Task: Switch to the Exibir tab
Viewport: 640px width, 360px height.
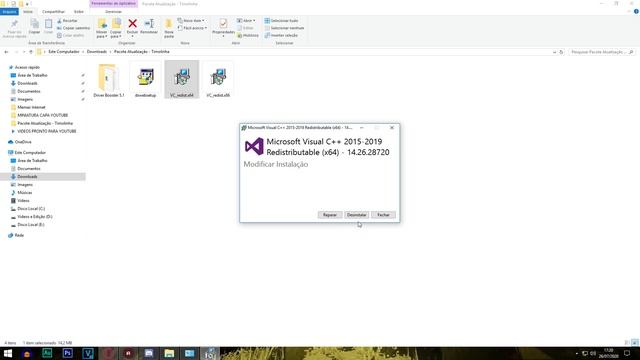Action: coord(79,11)
